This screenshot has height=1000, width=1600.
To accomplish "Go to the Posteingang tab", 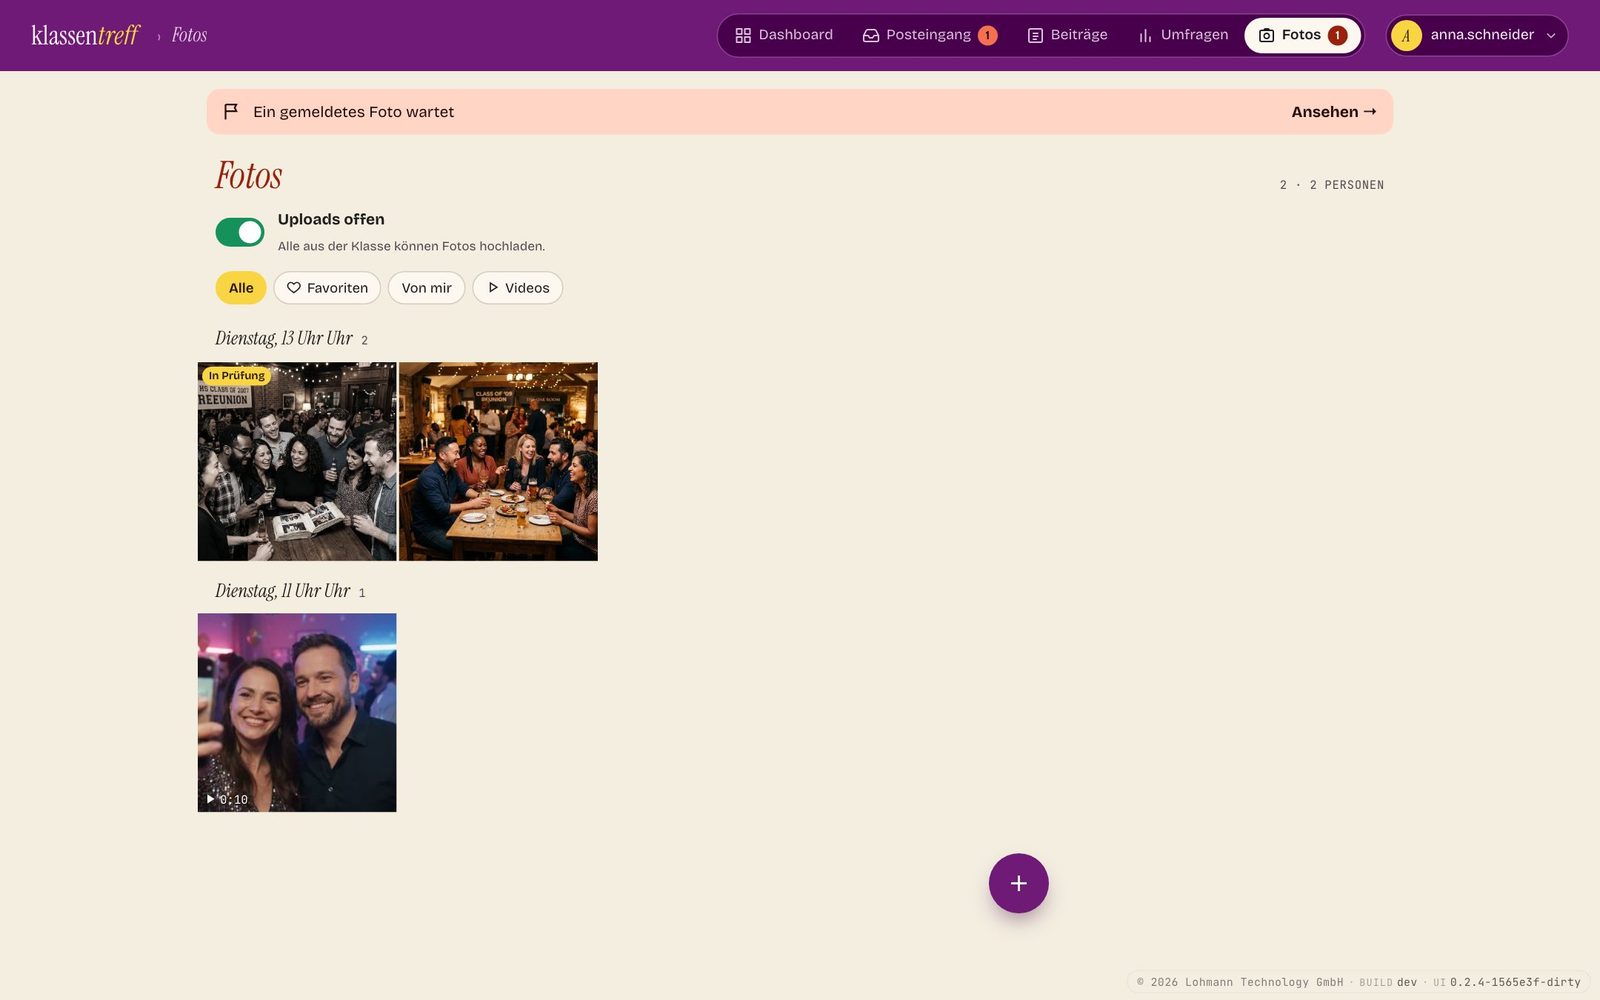I will tap(929, 35).
